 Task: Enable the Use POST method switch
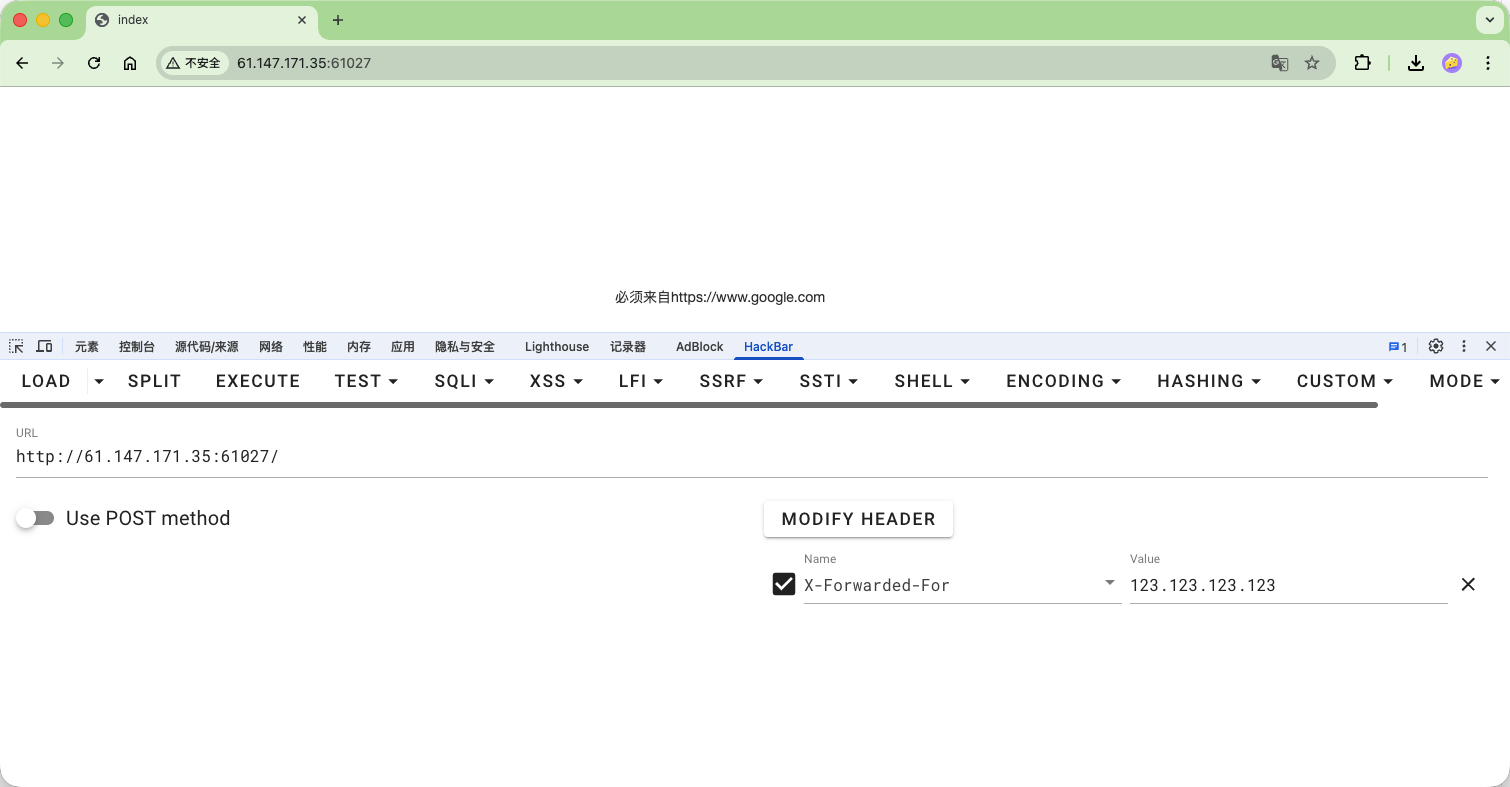click(x=36, y=518)
